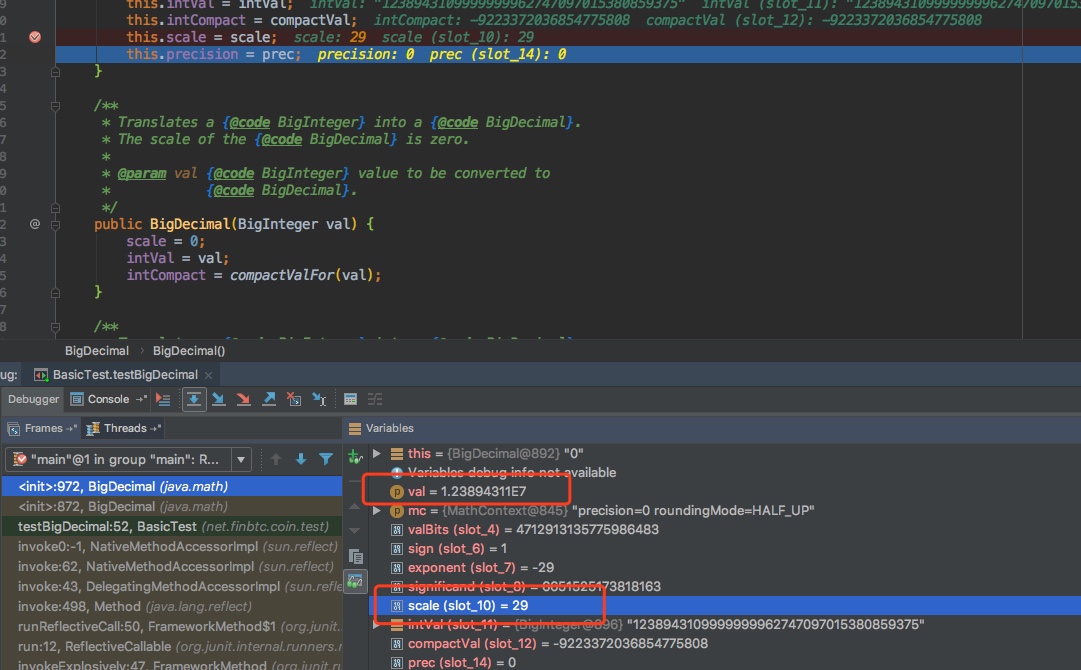
Task: Click the restore arrow beside the Threads tab
Action: pyautogui.click(x=155, y=428)
